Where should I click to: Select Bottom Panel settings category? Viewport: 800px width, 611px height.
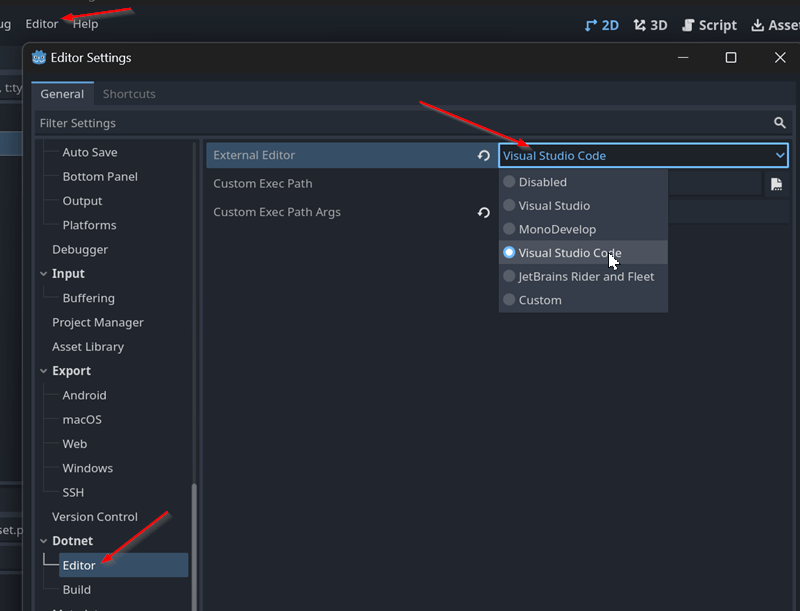point(100,176)
